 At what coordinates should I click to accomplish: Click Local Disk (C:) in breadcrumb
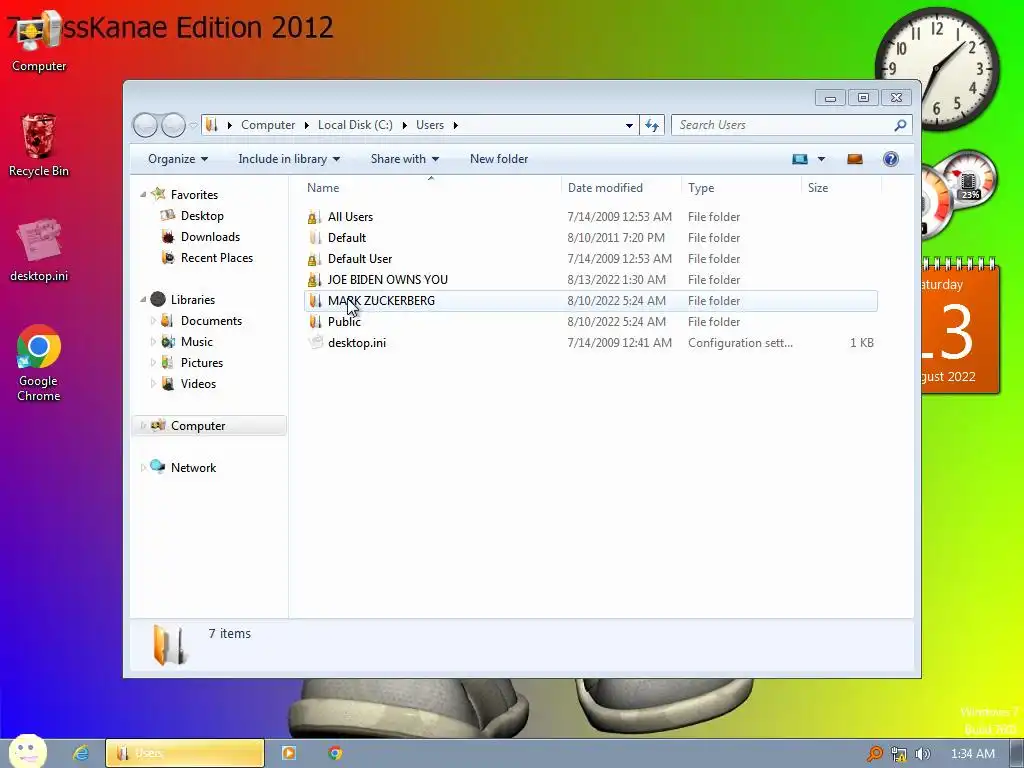pyautogui.click(x=355, y=125)
